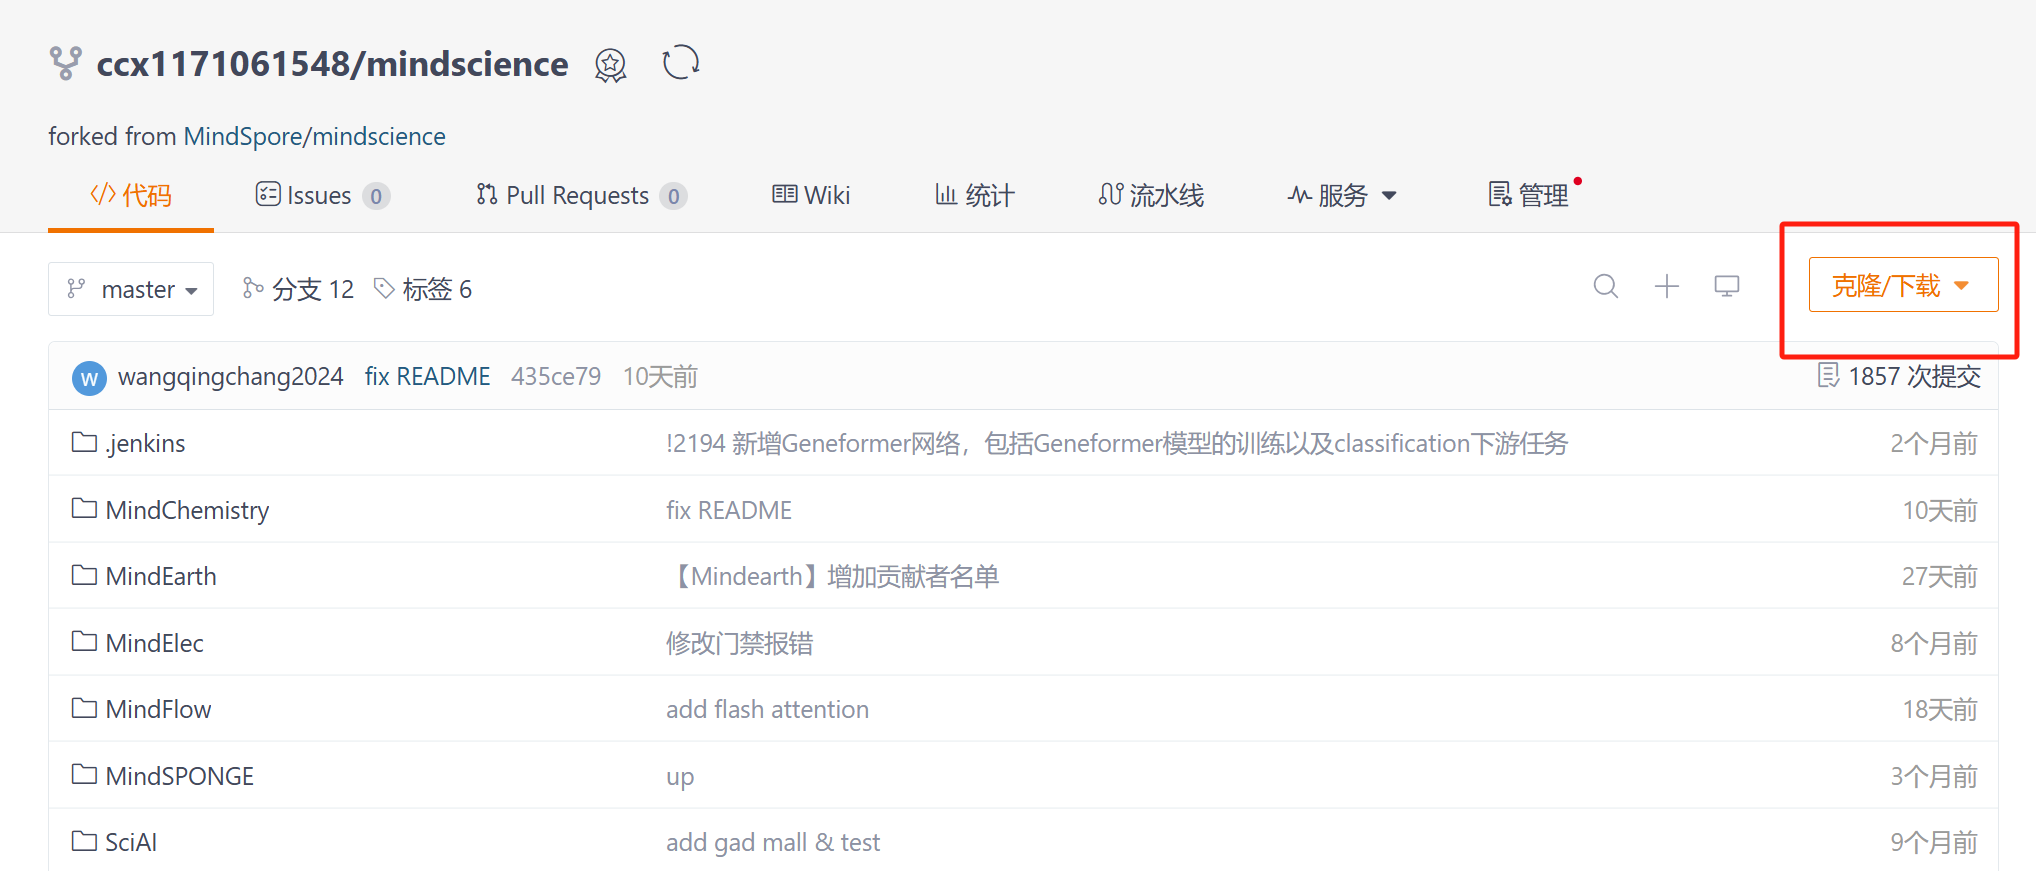This screenshot has width=2036, height=871.
Task: Open the 管理 tab
Action: coord(1529,195)
